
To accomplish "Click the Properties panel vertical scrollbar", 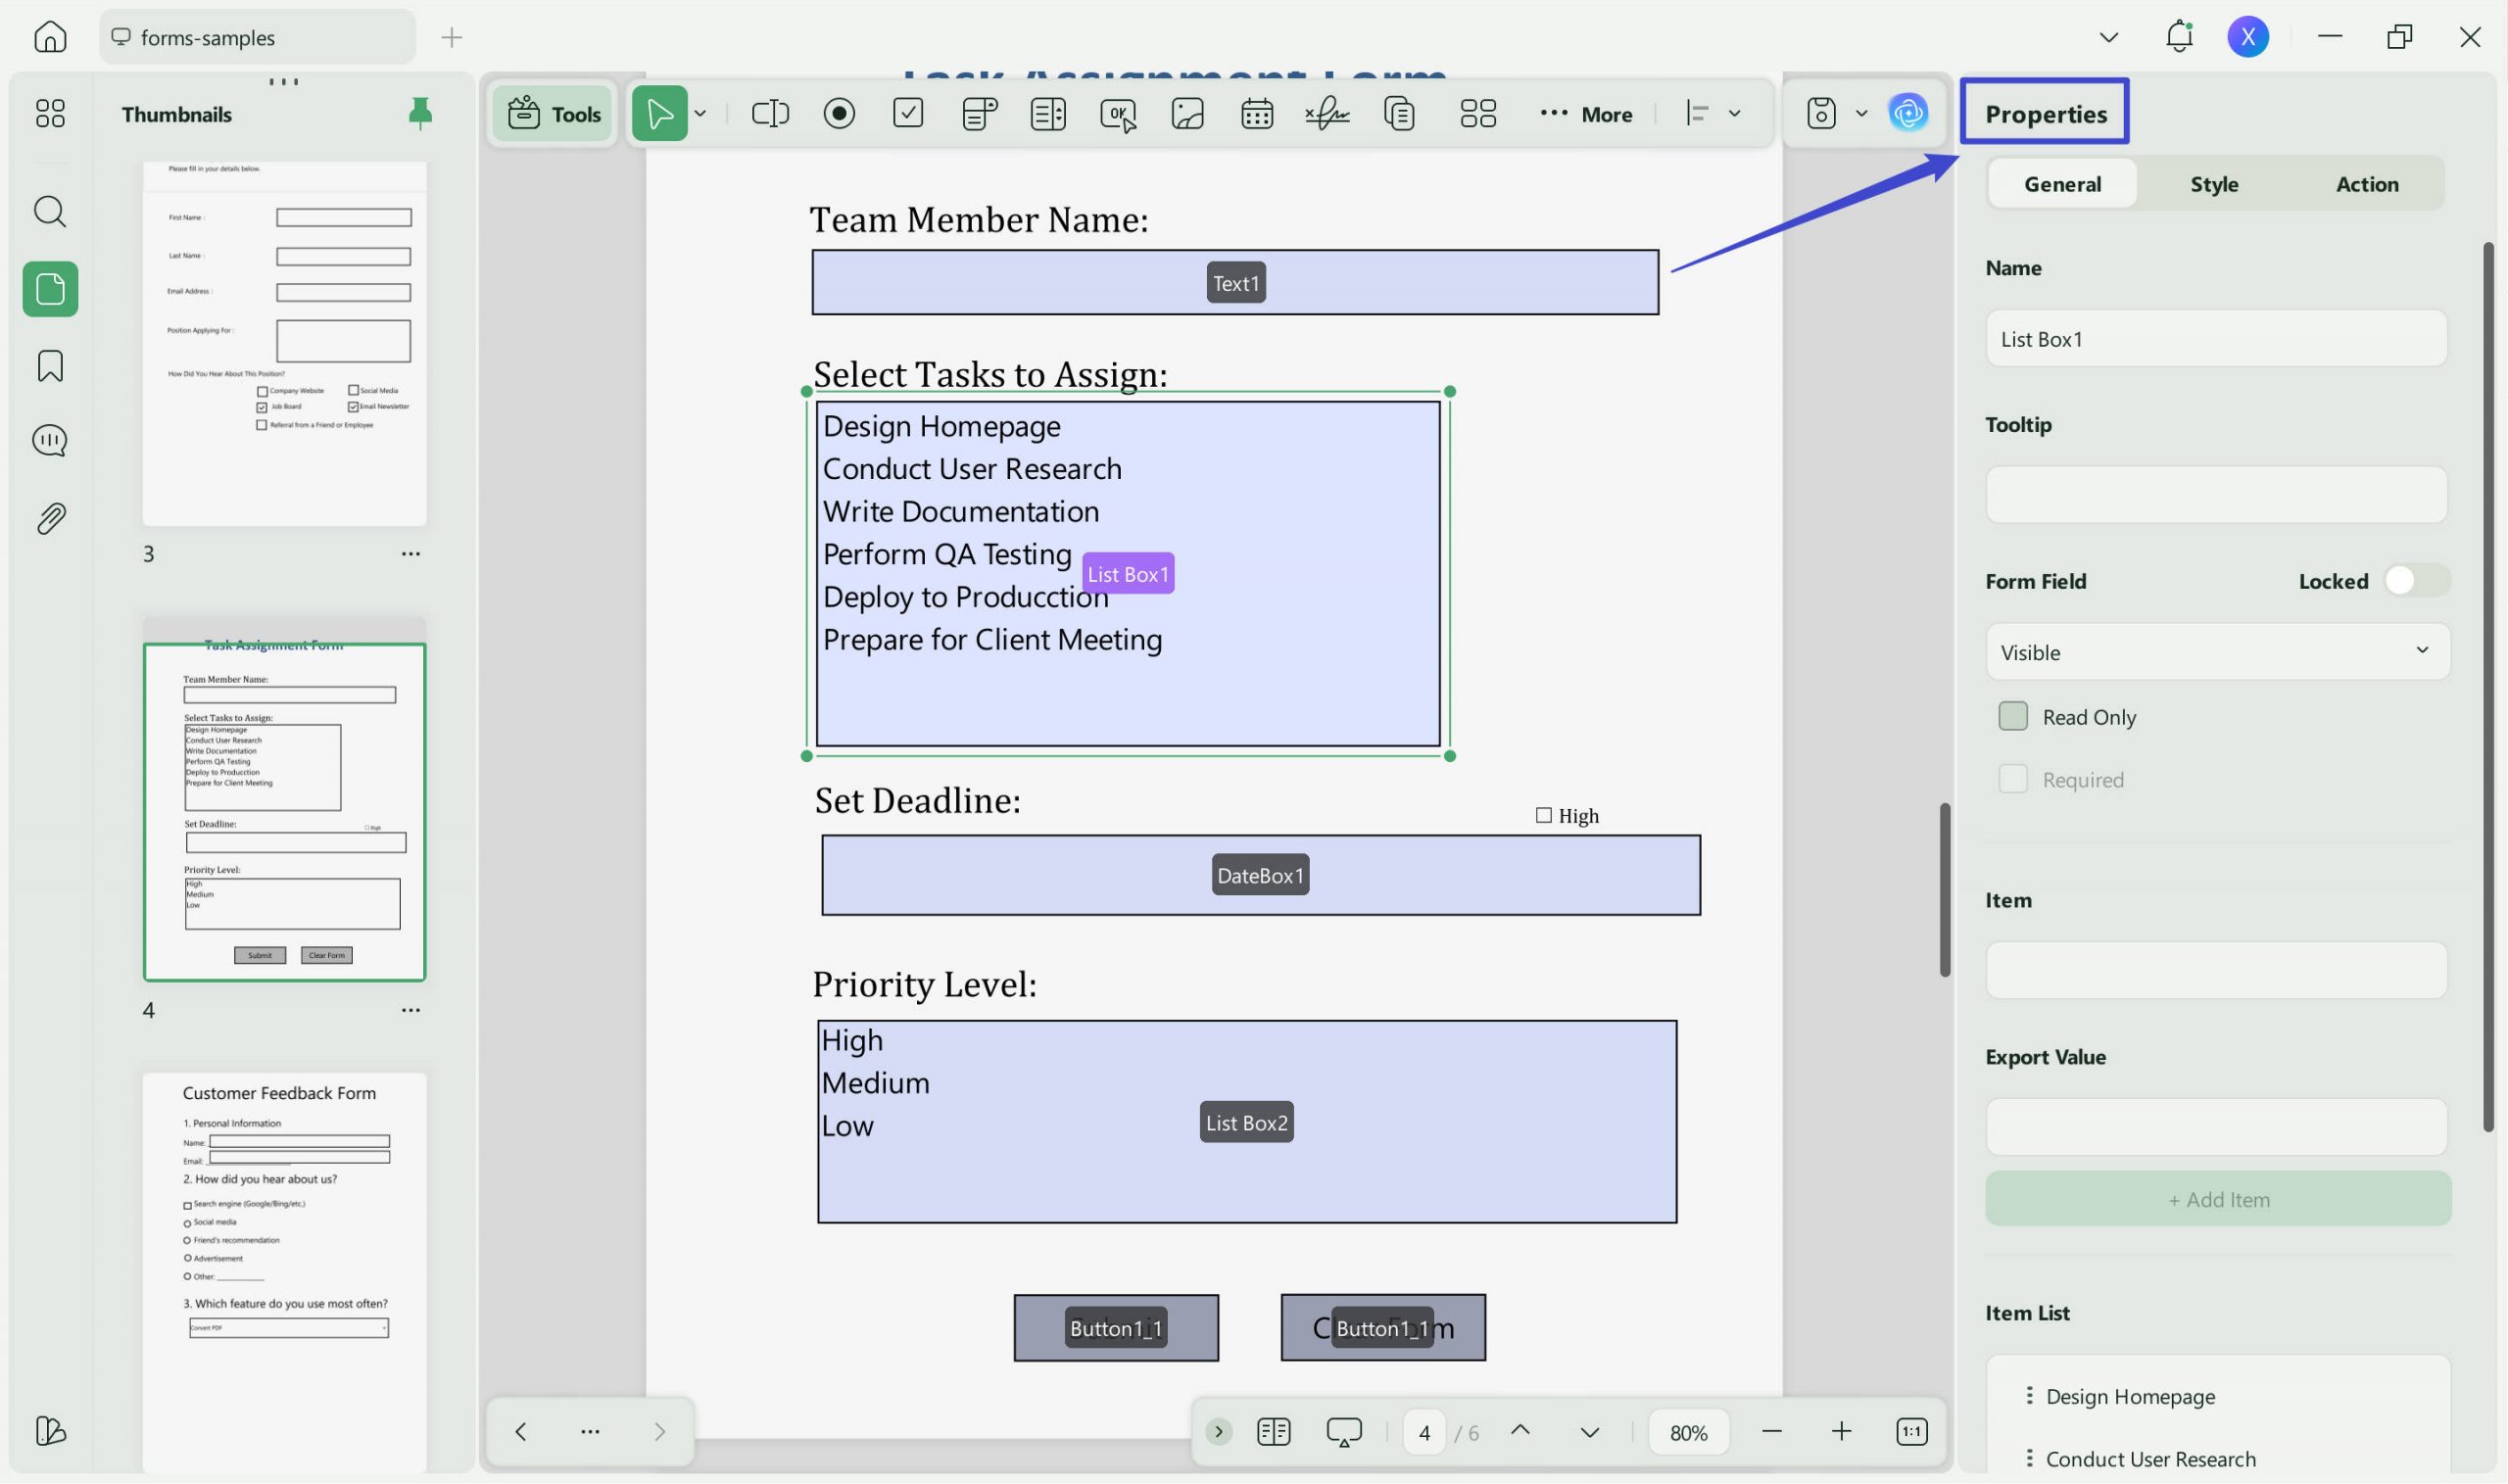I will (x=2487, y=686).
